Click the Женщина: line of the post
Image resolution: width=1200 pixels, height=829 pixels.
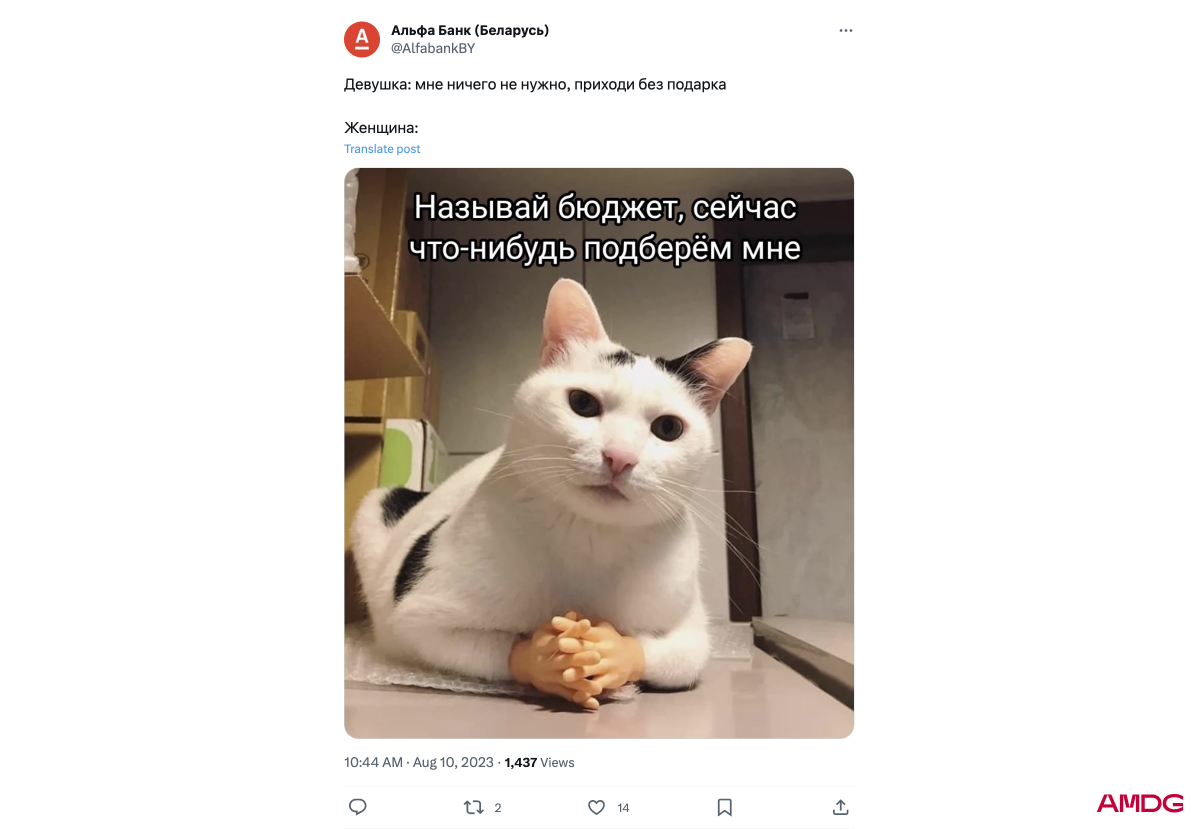(x=381, y=128)
